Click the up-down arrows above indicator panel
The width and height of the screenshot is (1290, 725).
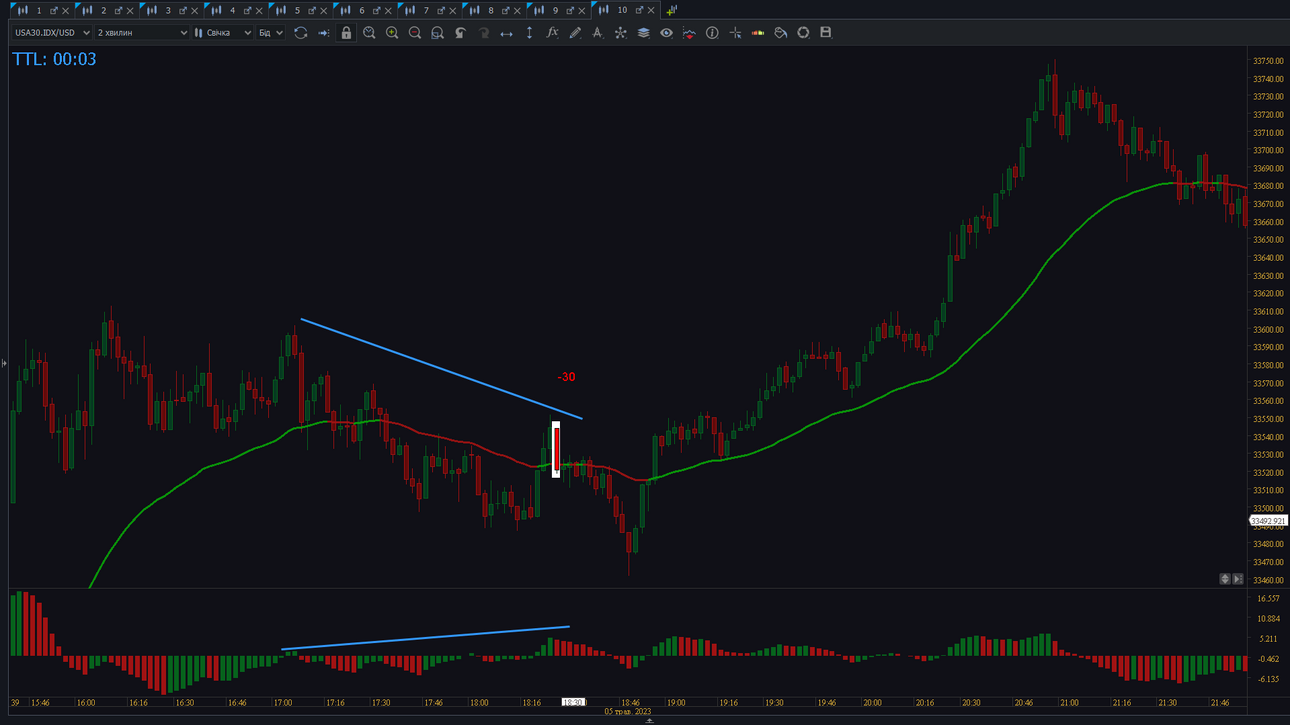click(x=1225, y=579)
